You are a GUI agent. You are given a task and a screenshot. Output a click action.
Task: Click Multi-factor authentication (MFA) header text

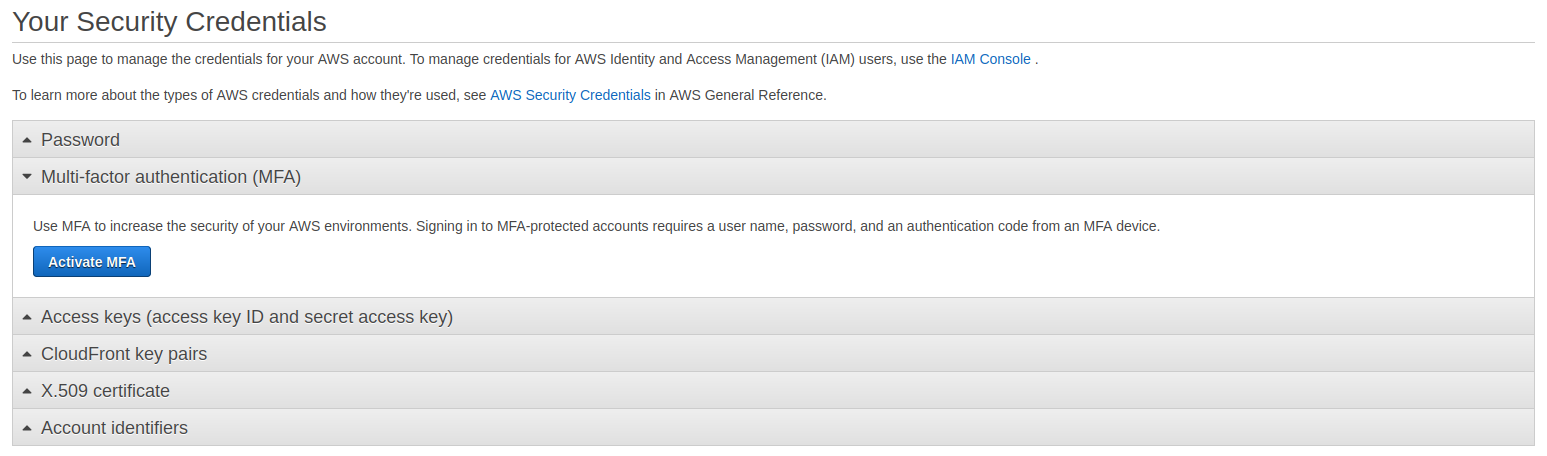(171, 177)
